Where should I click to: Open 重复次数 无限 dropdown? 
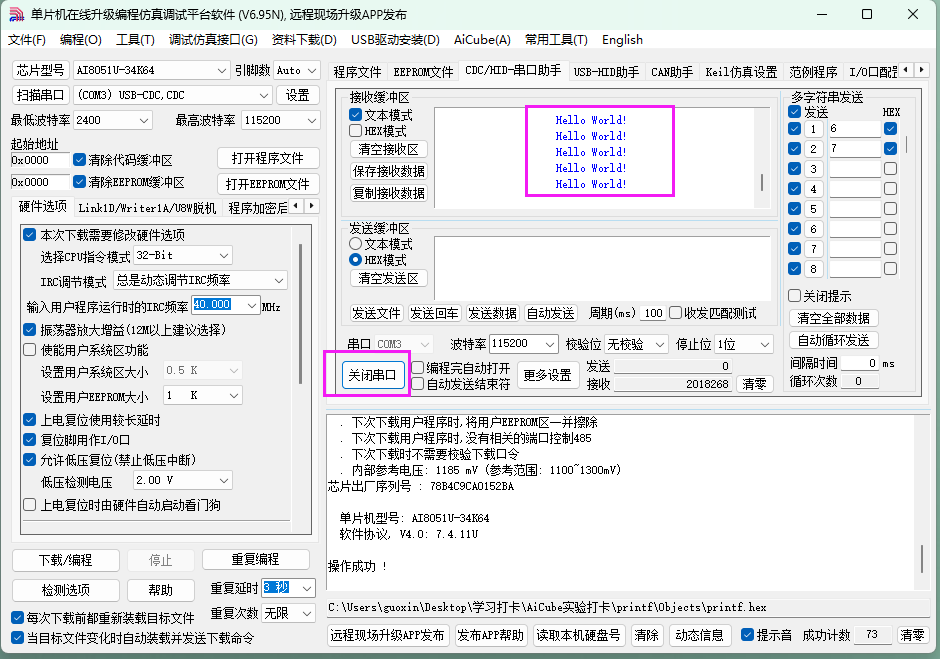pyautogui.click(x=289, y=613)
